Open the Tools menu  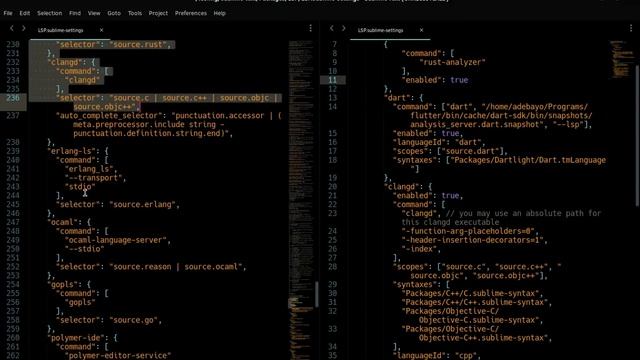[x=135, y=13]
